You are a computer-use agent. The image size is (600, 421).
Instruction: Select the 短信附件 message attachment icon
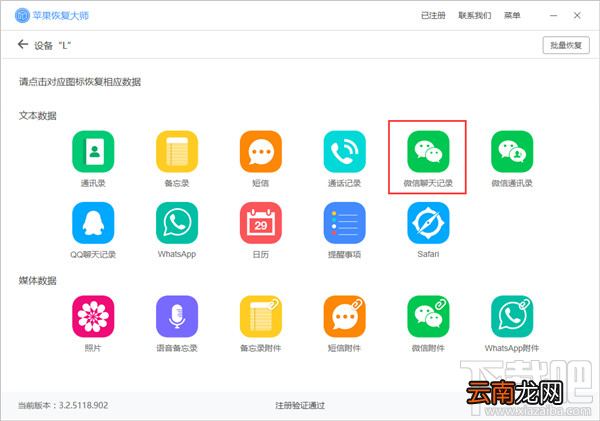[x=344, y=316]
